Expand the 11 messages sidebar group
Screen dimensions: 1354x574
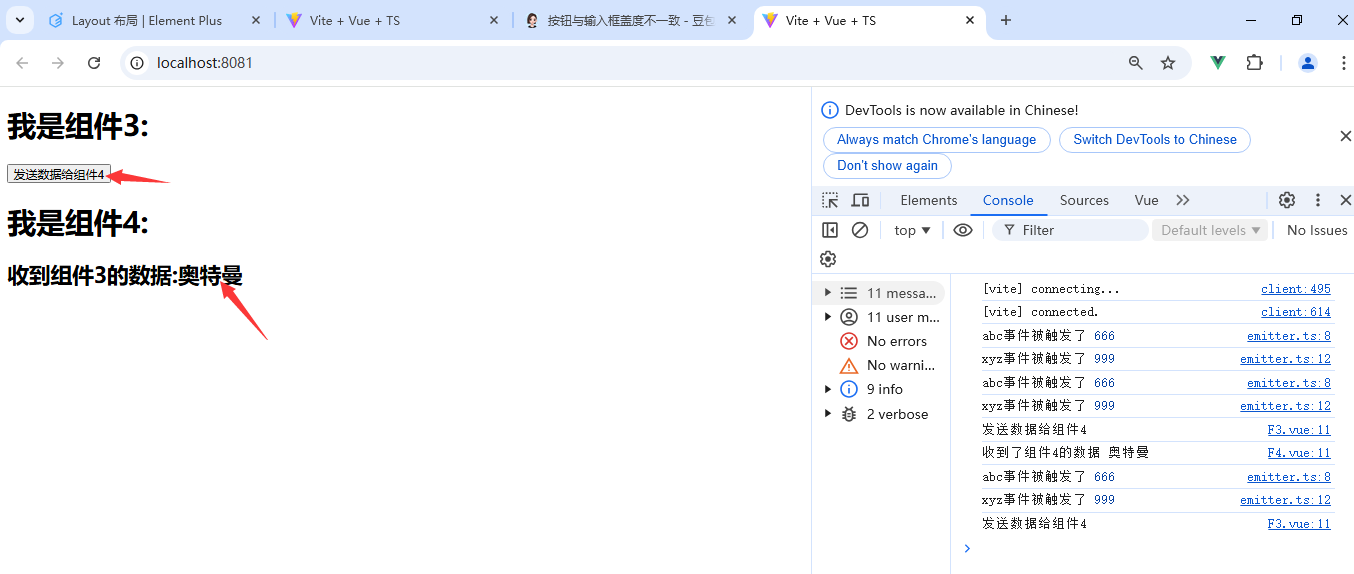click(x=827, y=293)
